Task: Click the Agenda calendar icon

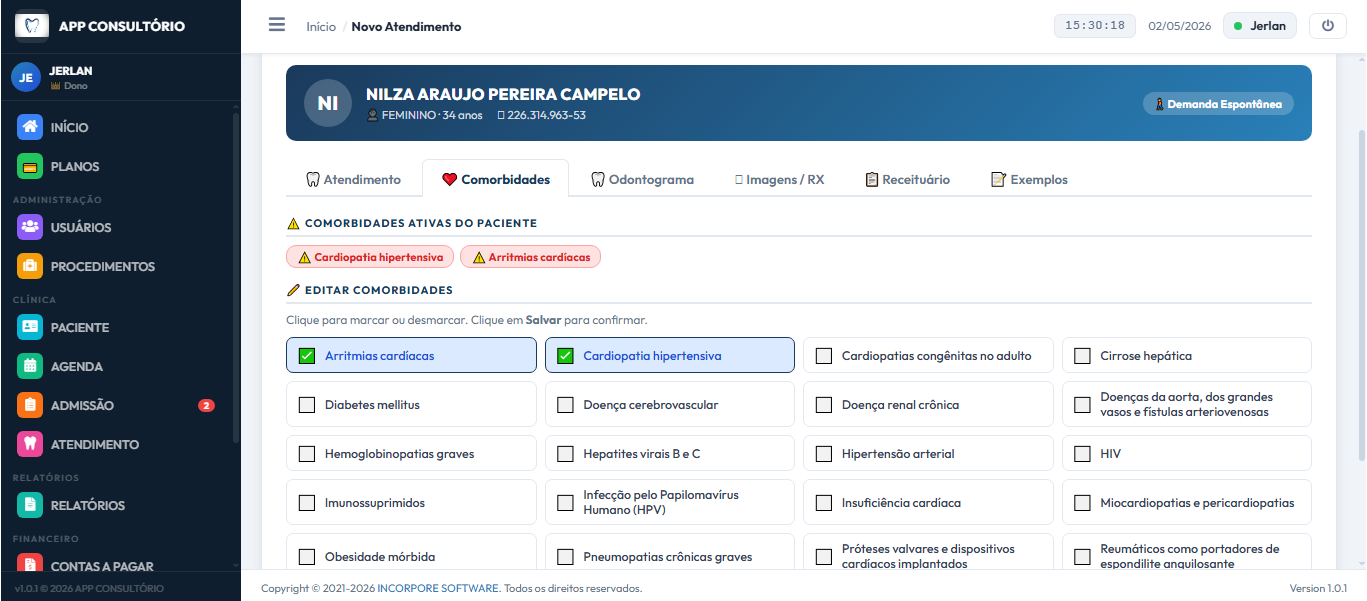Action: (30, 366)
